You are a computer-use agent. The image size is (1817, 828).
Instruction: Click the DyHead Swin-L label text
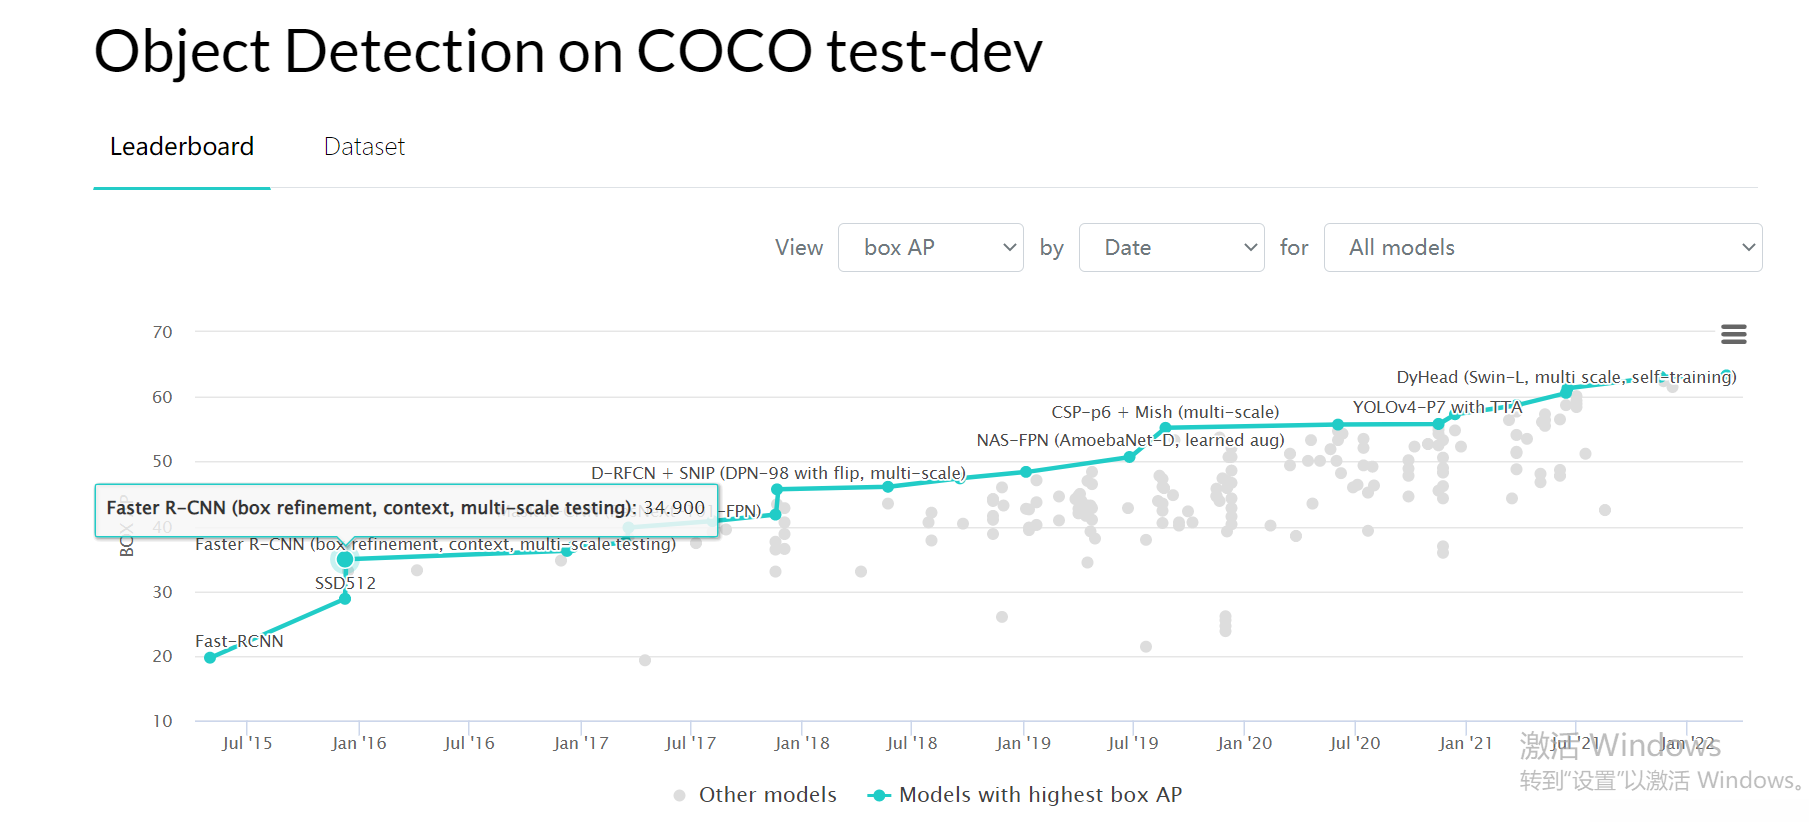[1565, 377]
